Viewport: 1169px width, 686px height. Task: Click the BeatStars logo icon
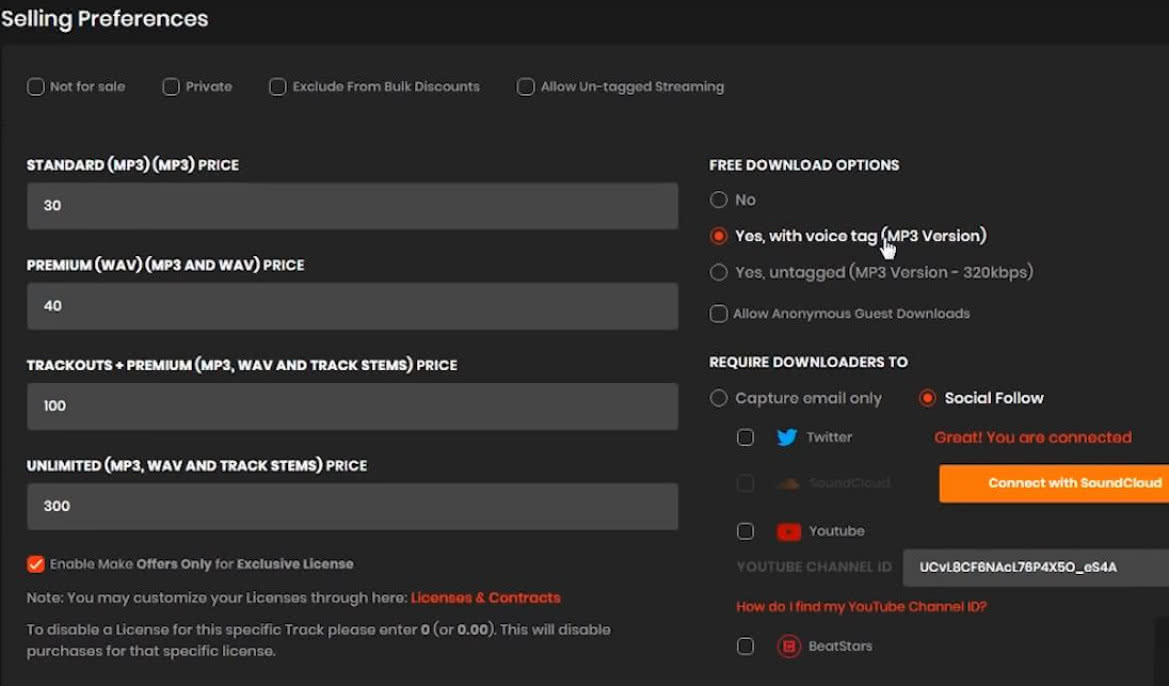pyautogui.click(x=789, y=646)
